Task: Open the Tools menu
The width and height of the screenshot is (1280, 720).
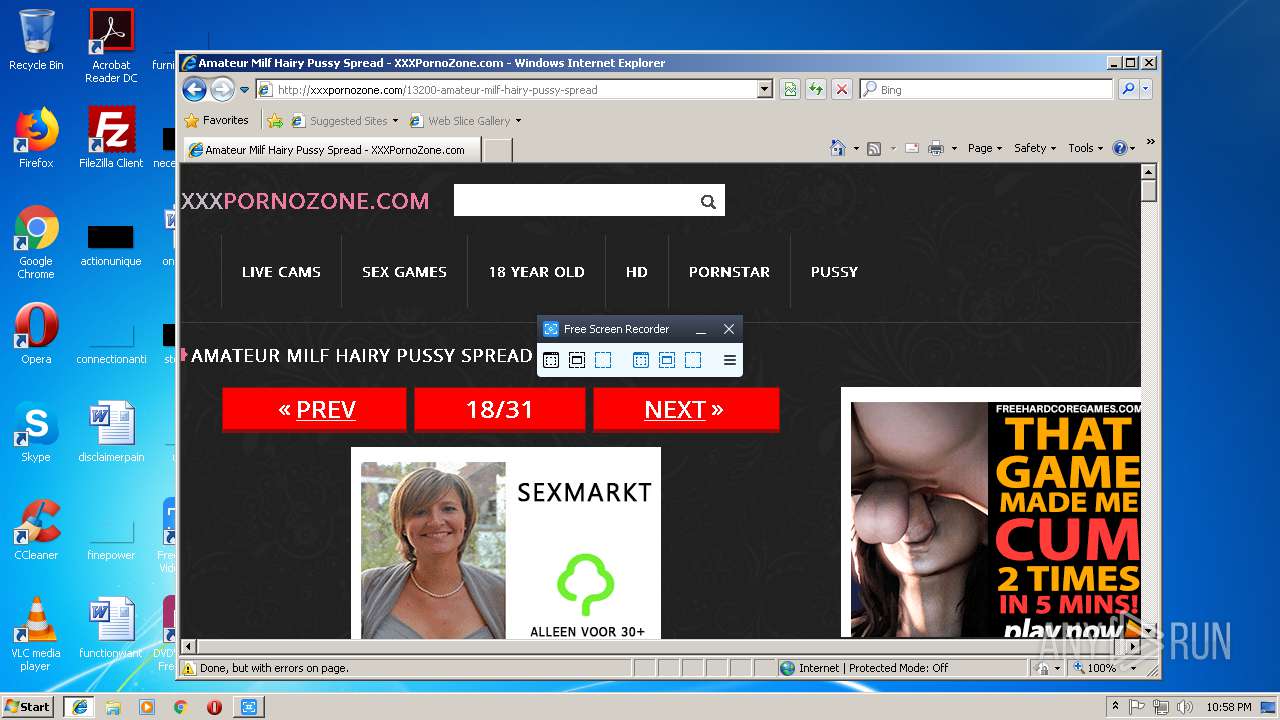Action: 1085,148
